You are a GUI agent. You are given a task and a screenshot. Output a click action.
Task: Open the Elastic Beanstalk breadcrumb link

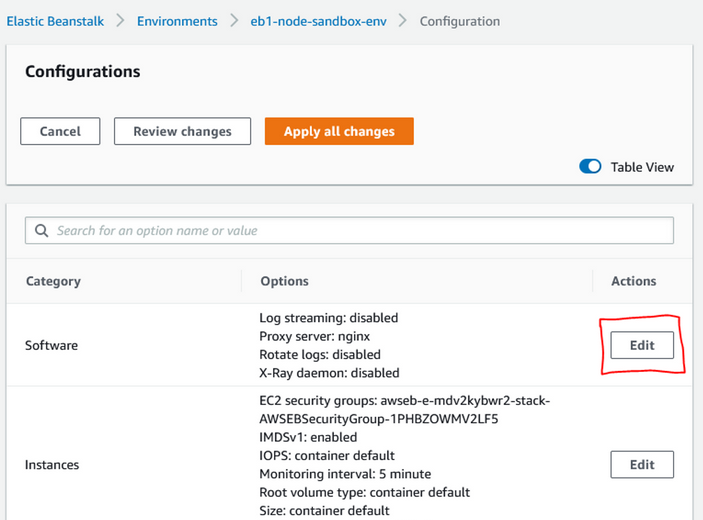pyautogui.click(x=55, y=21)
